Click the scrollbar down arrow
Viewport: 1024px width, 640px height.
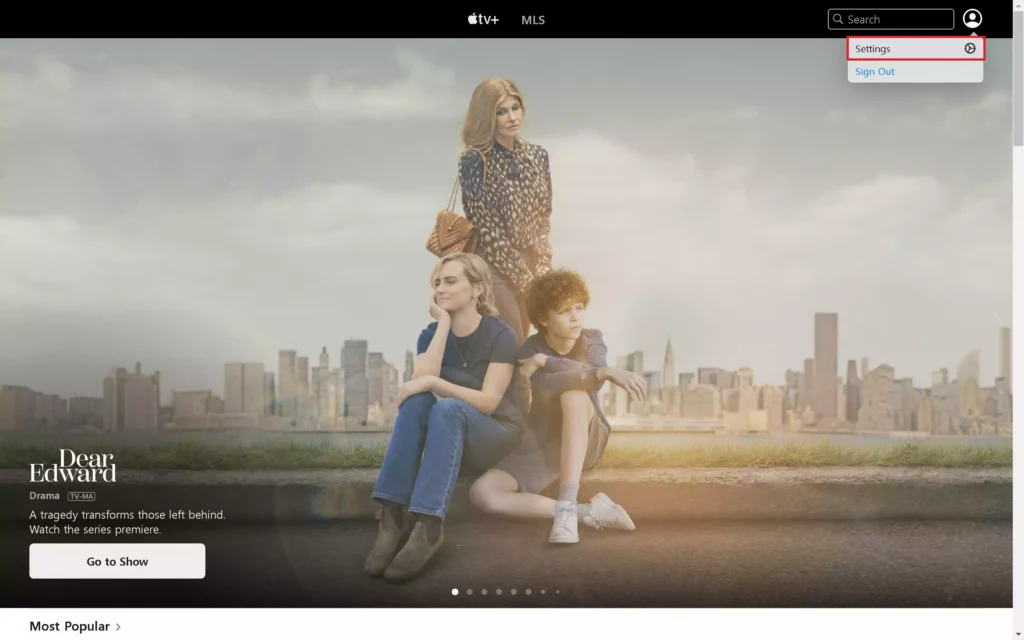tap(1018, 635)
